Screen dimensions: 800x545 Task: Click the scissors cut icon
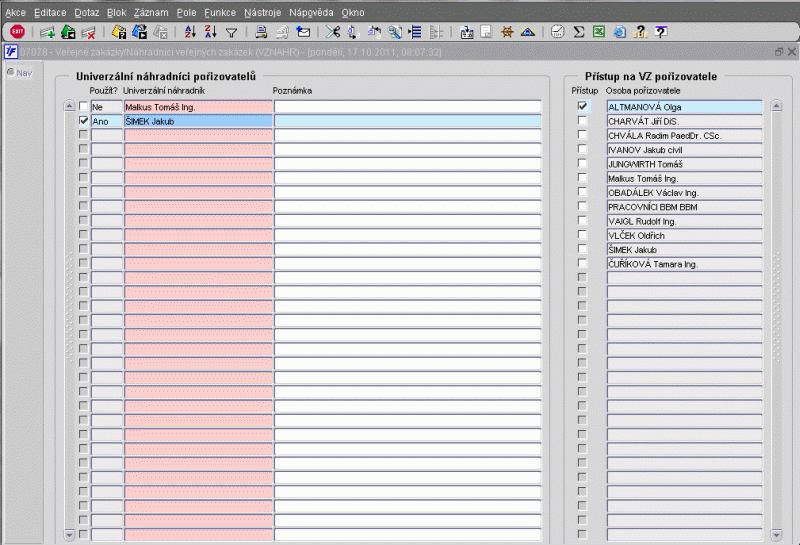pos(333,32)
